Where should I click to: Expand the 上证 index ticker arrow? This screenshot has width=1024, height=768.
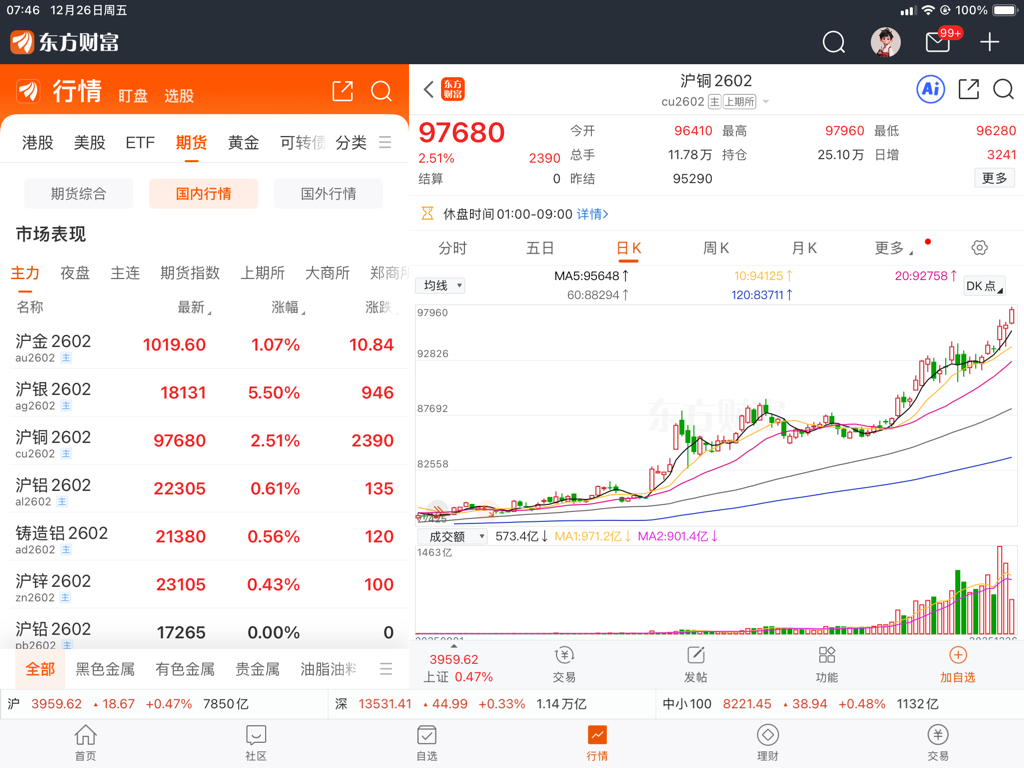click(x=454, y=647)
